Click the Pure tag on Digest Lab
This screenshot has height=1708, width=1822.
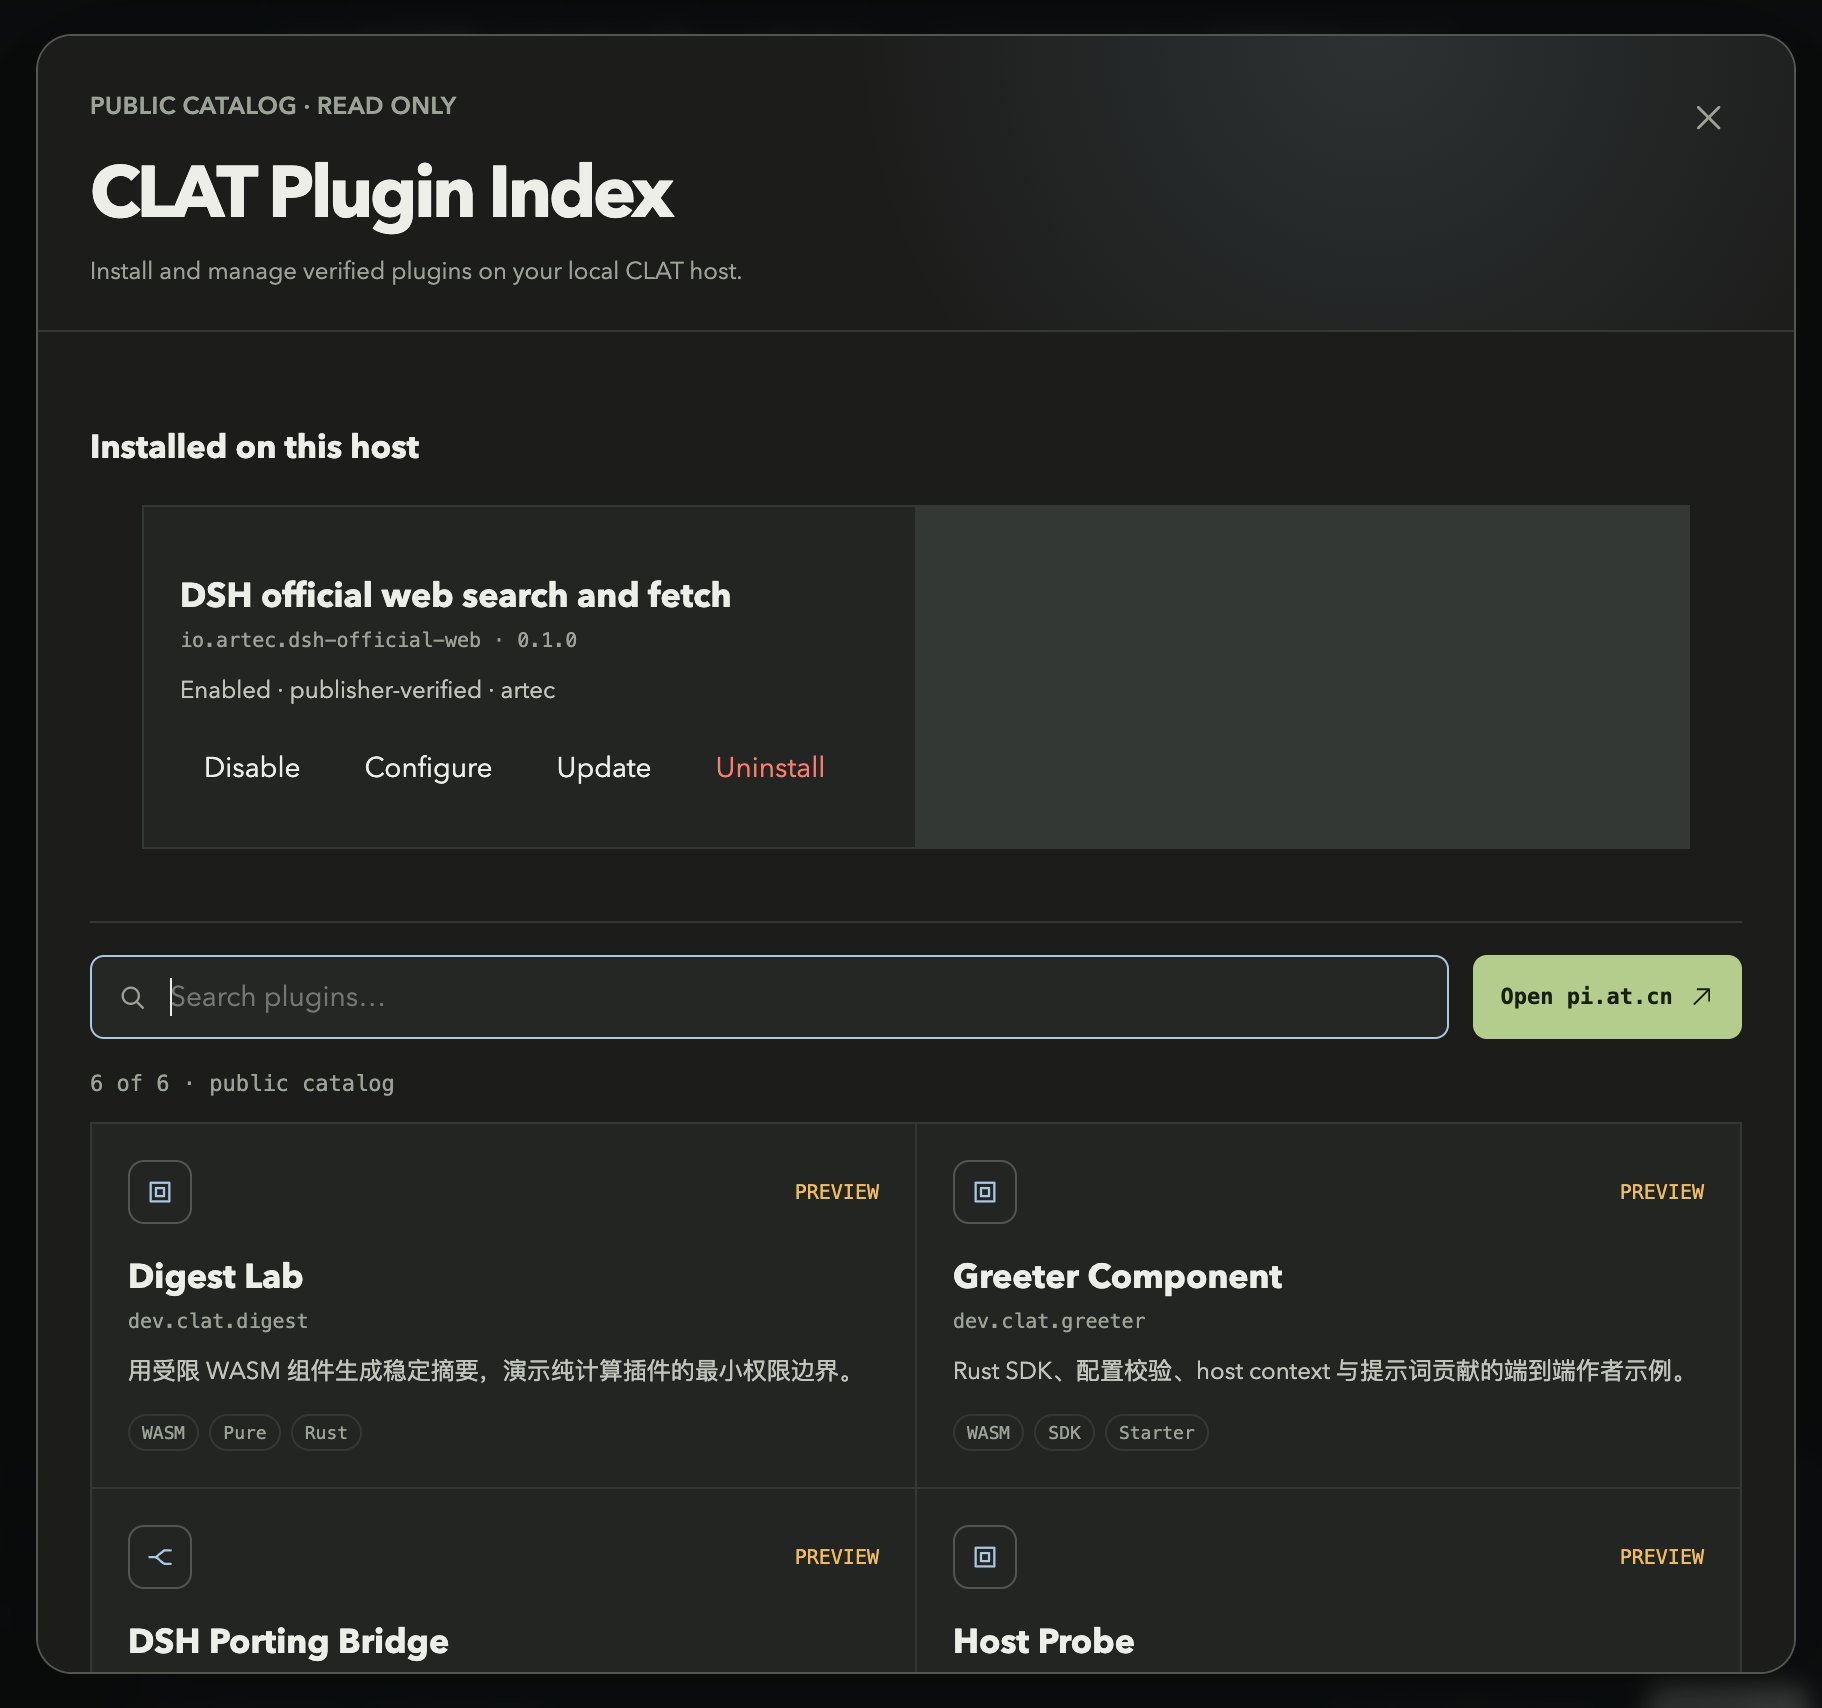[x=245, y=1432]
